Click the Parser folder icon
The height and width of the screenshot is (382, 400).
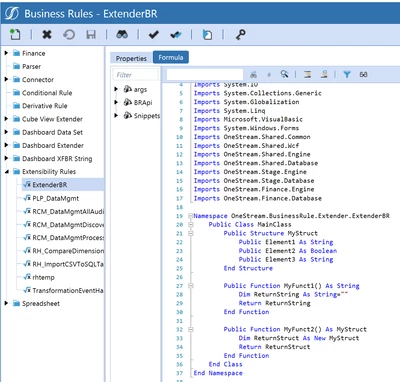[16, 66]
